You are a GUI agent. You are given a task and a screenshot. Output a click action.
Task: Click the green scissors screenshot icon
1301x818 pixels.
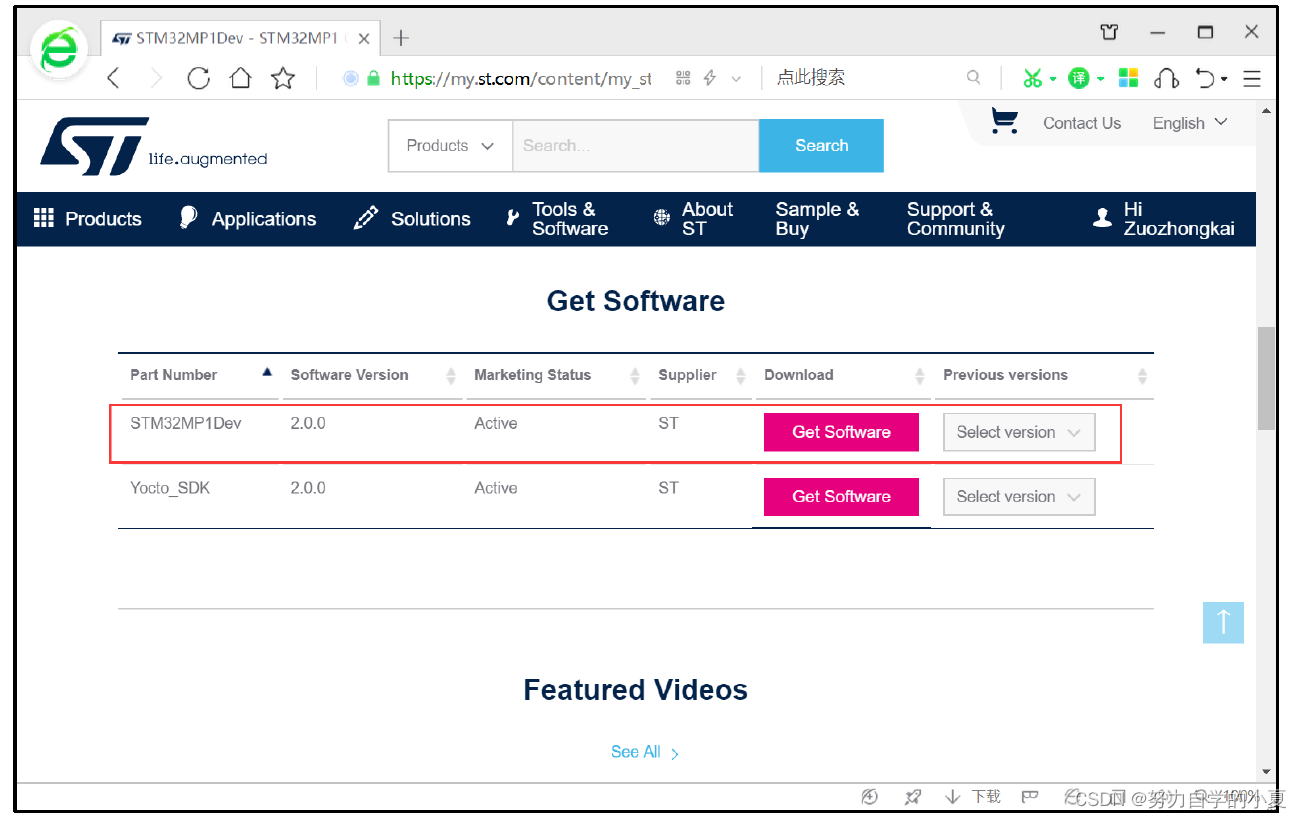click(x=1032, y=78)
